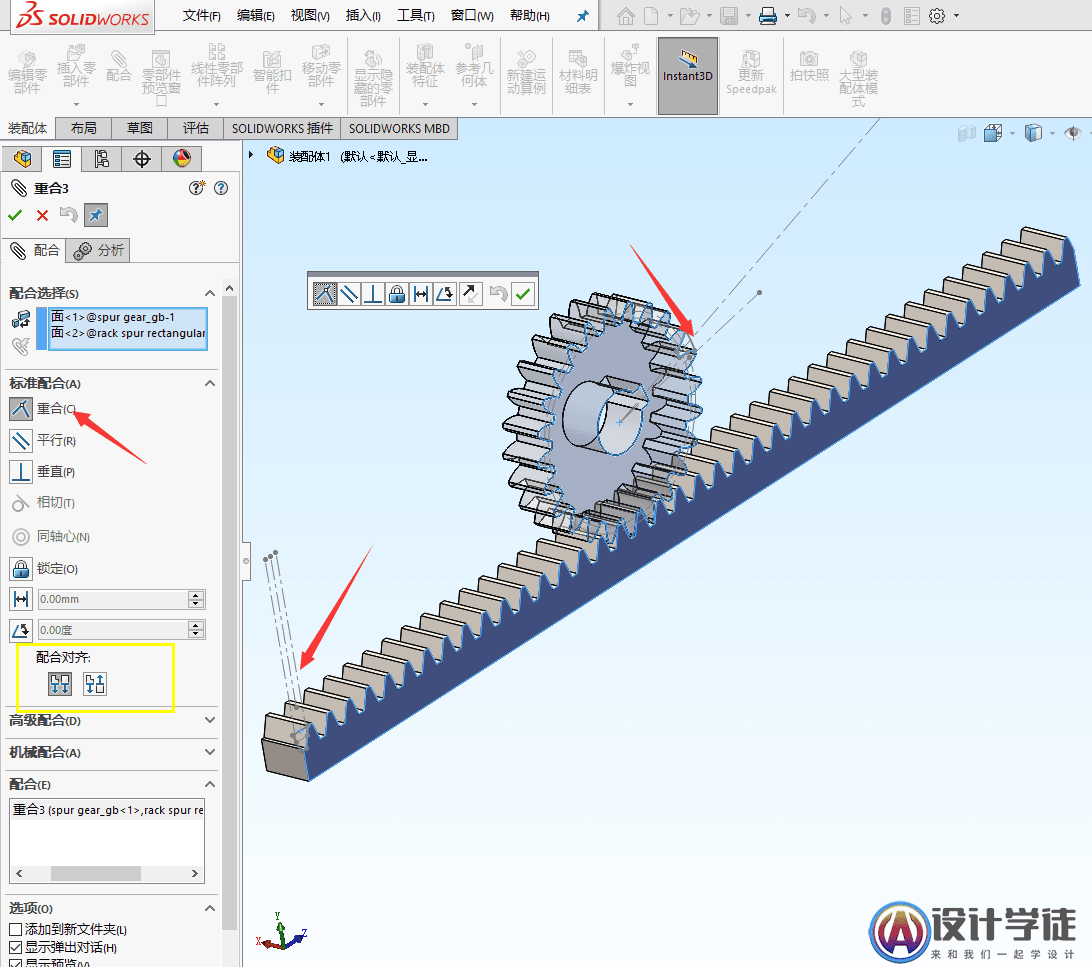
Task: Increase distance value with spinner up arrow
Action: [196, 595]
